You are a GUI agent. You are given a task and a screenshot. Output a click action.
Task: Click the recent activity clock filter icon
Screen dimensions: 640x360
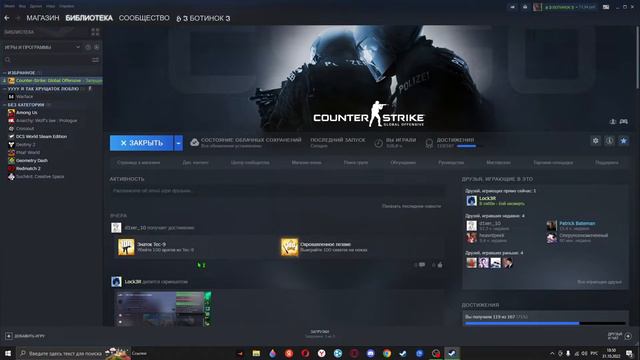[x=88, y=47]
